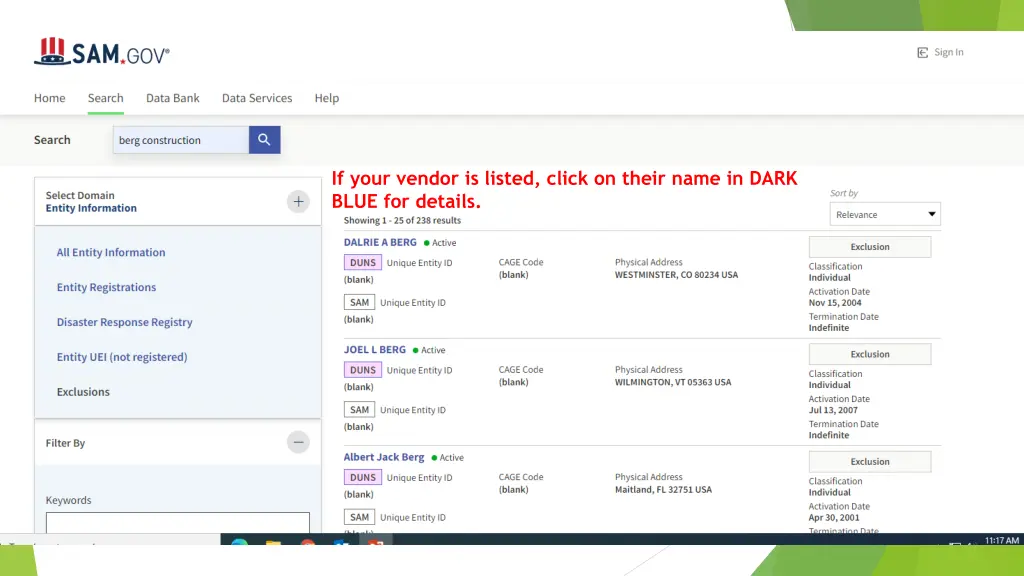Click green Active dot beside Albert Jack Berg
This screenshot has height=576, width=1024.
(x=434, y=458)
